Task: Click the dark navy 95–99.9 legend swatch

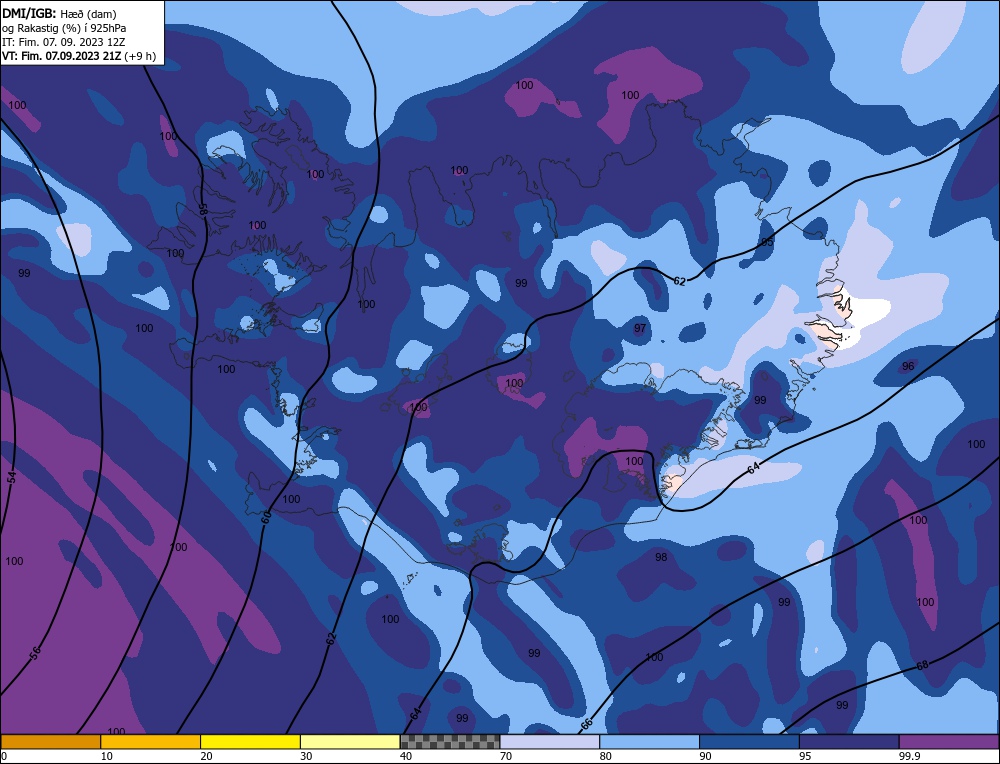Action: coord(849,741)
